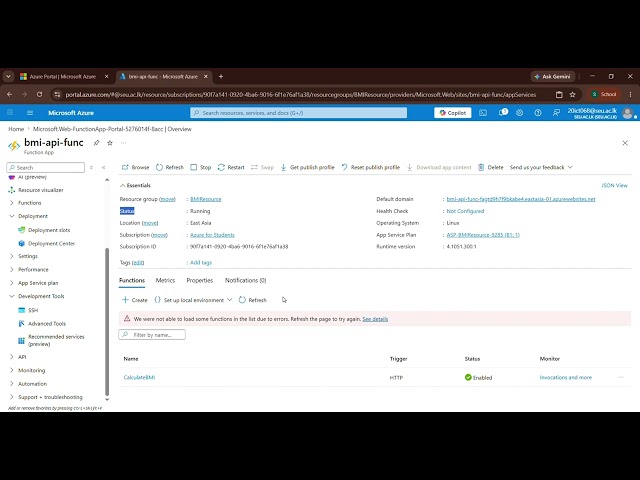Viewport: 640px width, 480px height.
Task: Open the CalculateBMI function
Action: tap(139, 378)
